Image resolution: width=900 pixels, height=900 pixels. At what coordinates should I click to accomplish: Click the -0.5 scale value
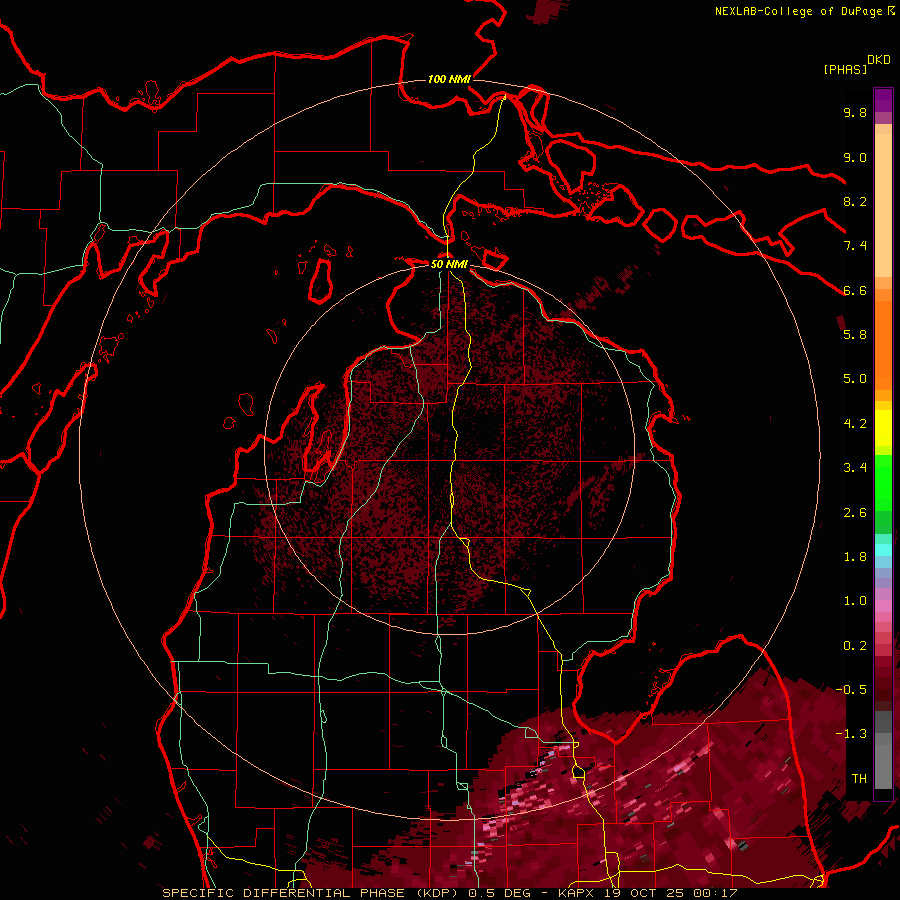[851, 690]
